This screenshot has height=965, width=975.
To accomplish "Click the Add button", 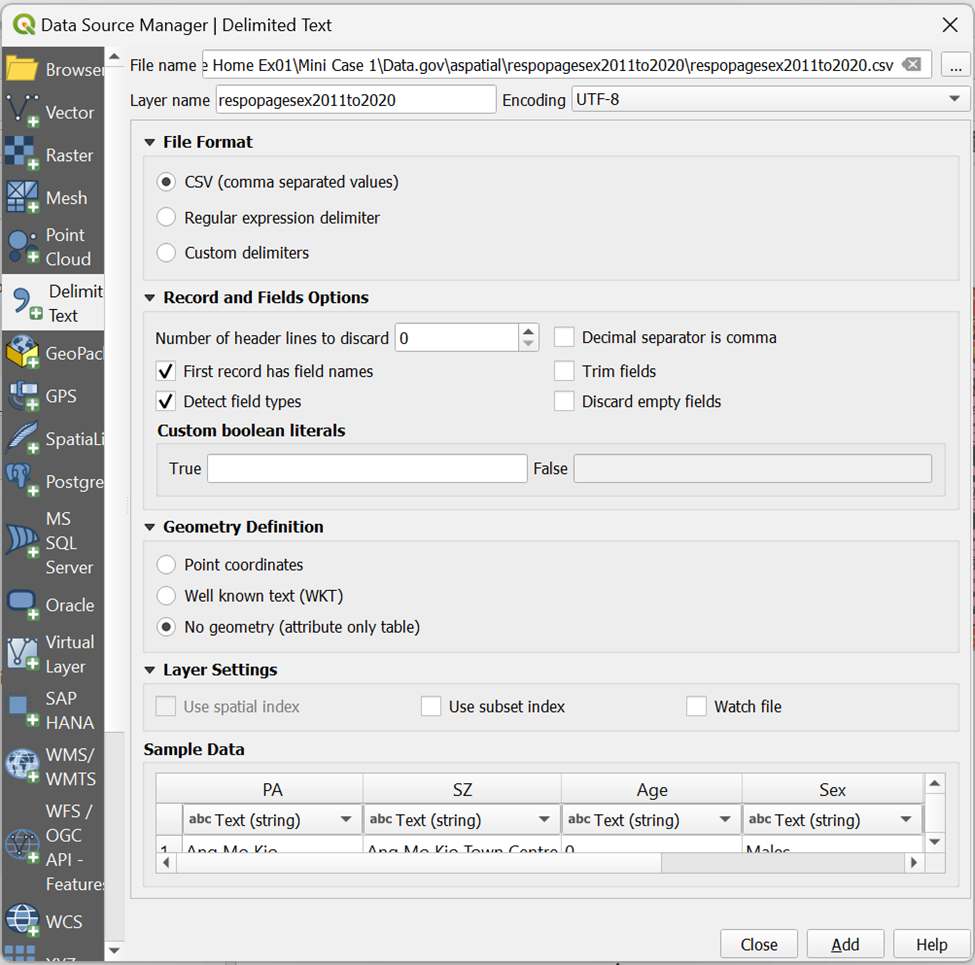I will tap(845, 944).
